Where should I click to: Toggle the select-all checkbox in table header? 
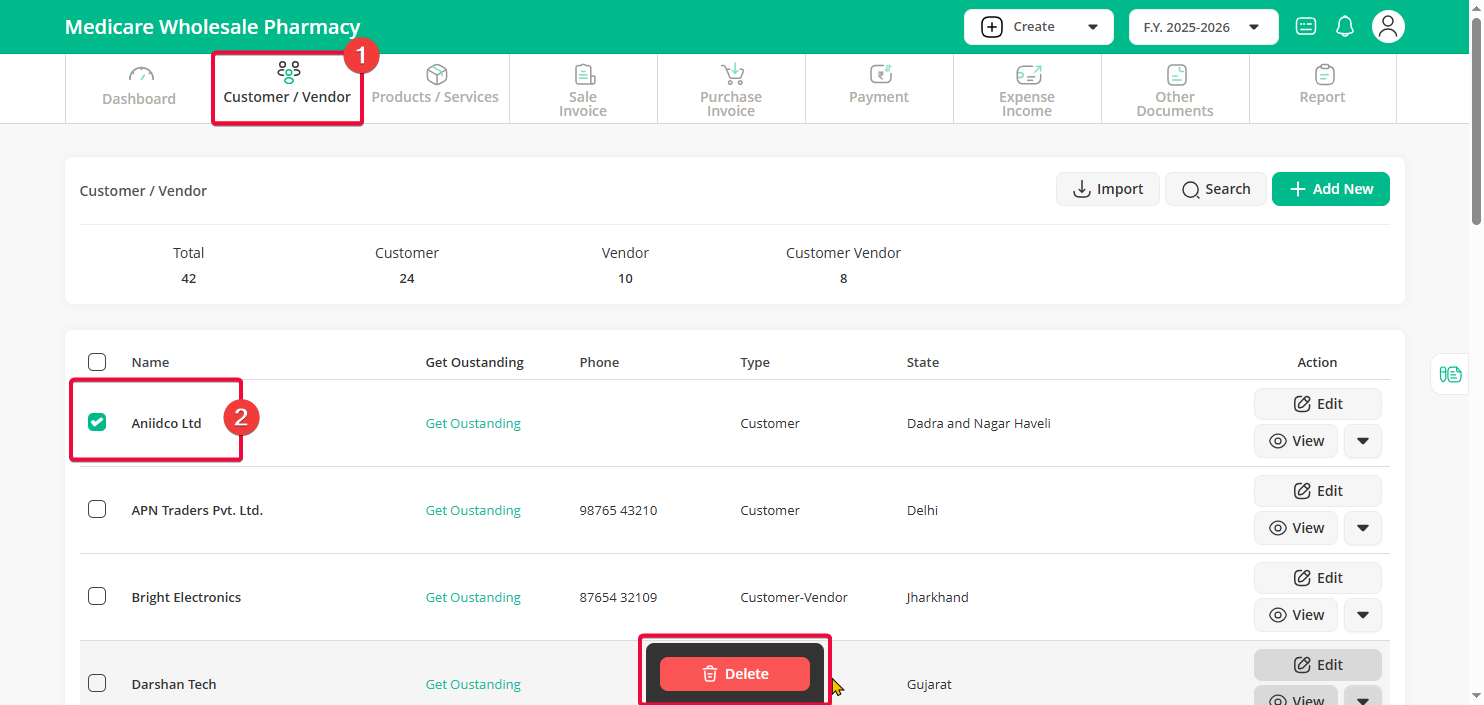(x=97, y=362)
